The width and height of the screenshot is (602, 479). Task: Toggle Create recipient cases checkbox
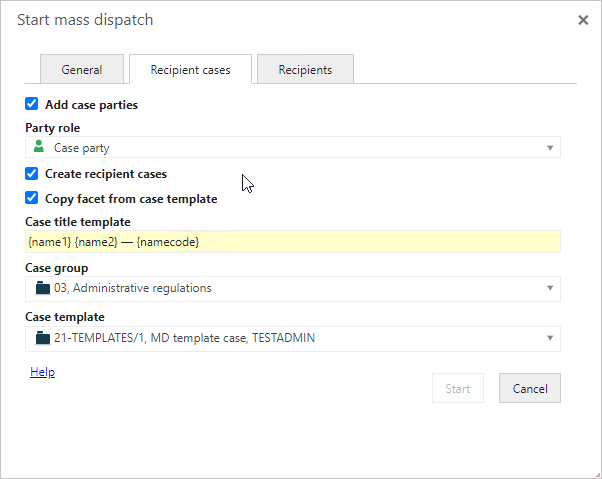point(31,173)
